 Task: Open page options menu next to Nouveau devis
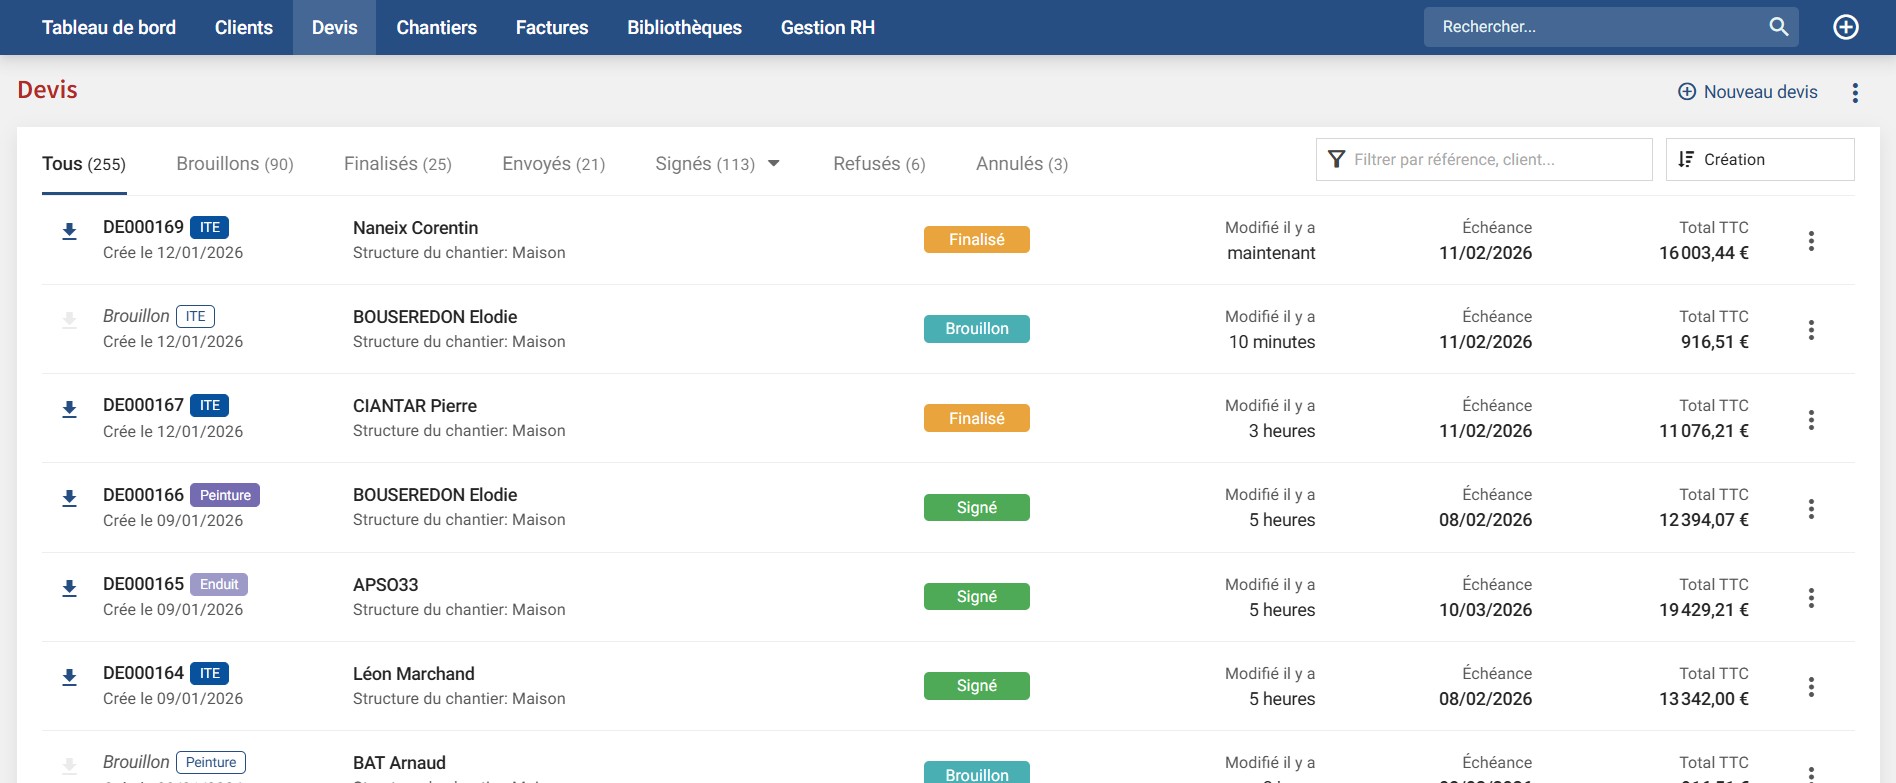(x=1855, y=93)
